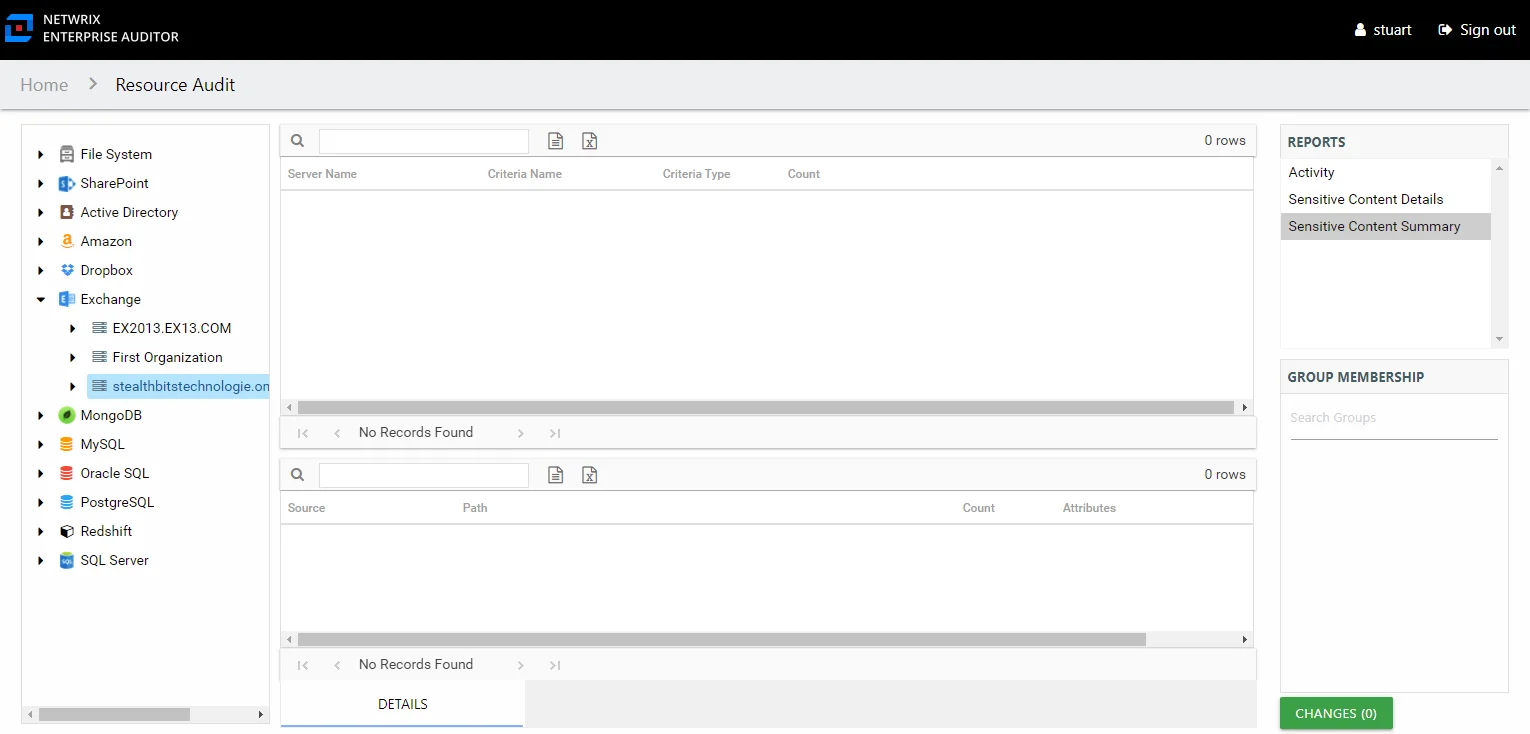This screenshot has width=1530, height=734.
Task: Click the File System server icon
Action: tap(67, 154)
